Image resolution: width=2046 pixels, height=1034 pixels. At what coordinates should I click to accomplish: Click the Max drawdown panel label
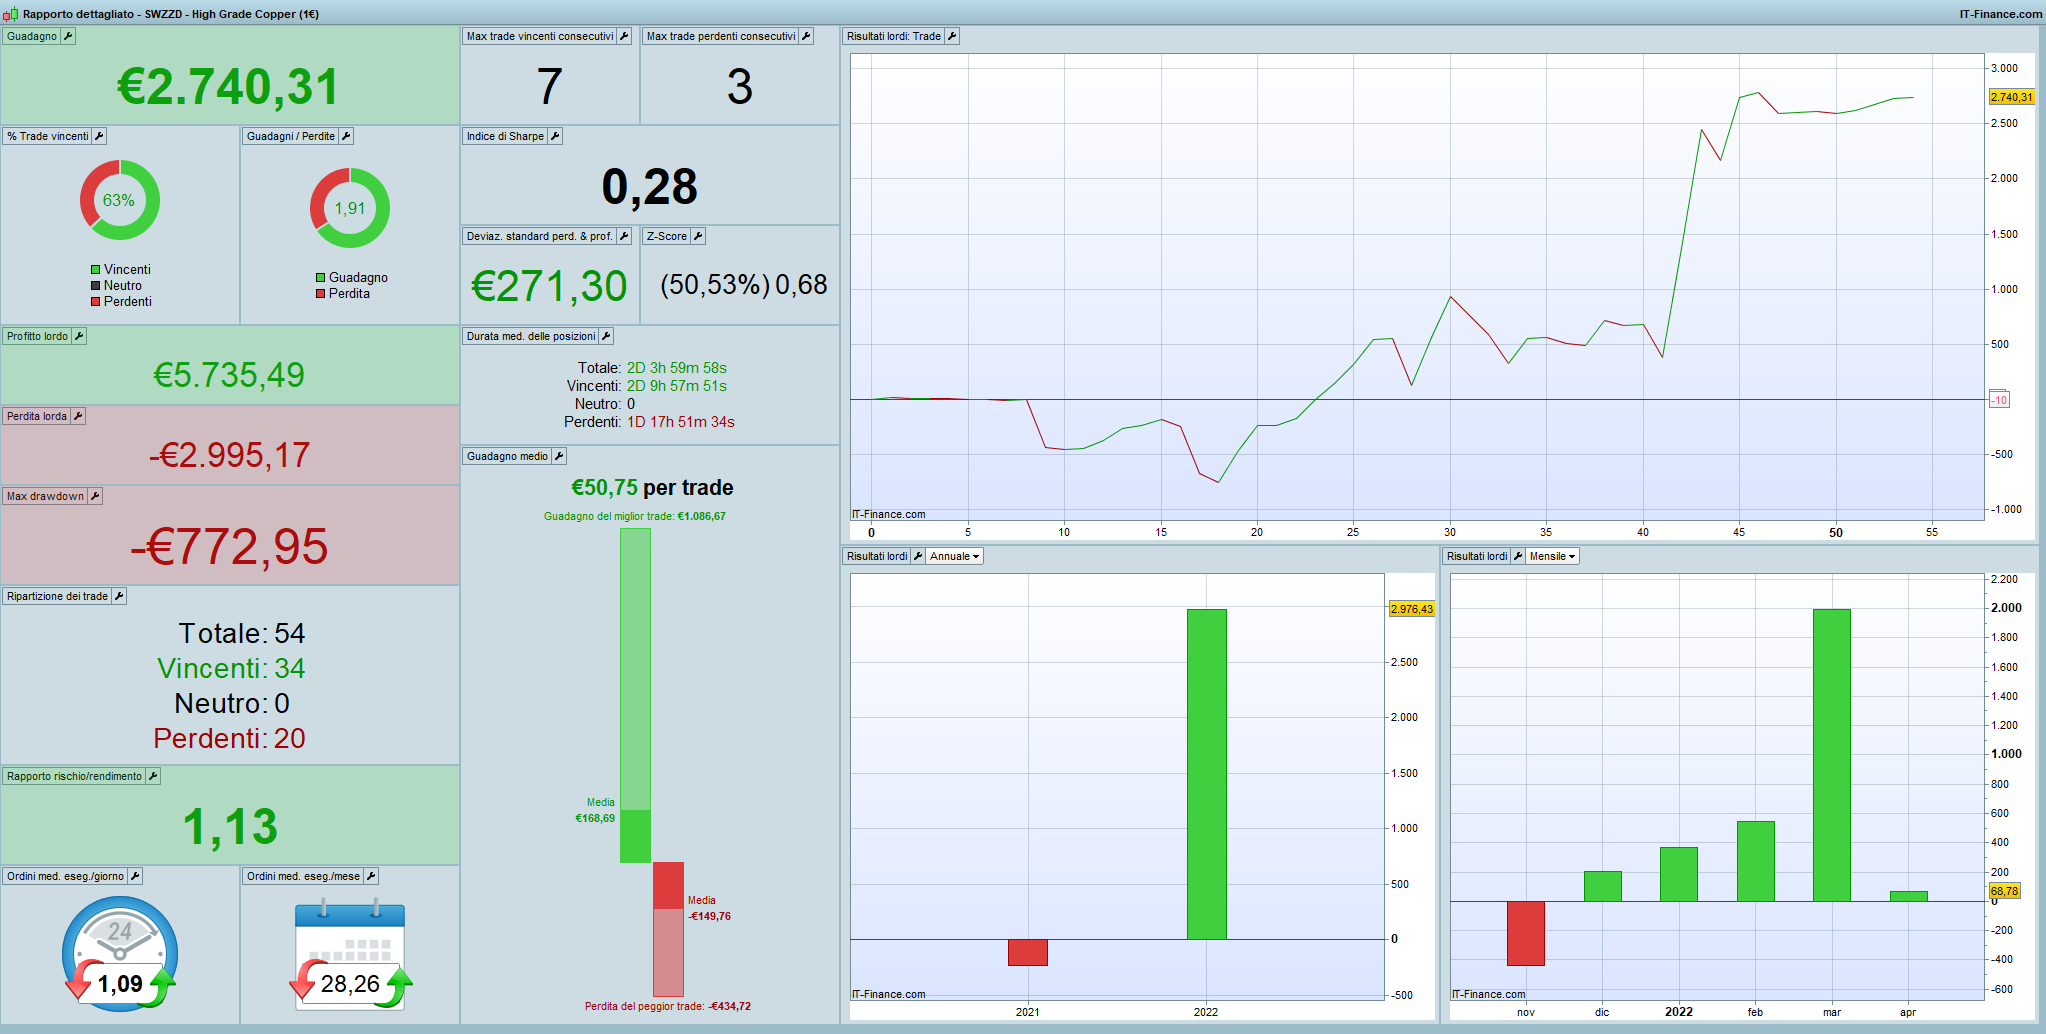(x=45, y=496)
